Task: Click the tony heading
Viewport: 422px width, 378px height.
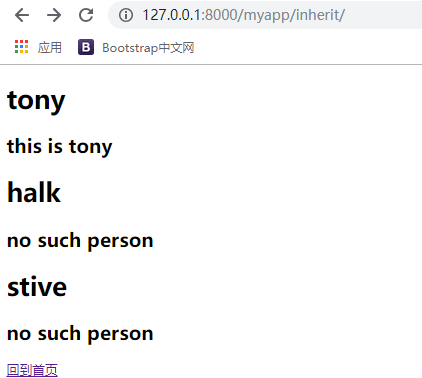Action: click(36, 101)
